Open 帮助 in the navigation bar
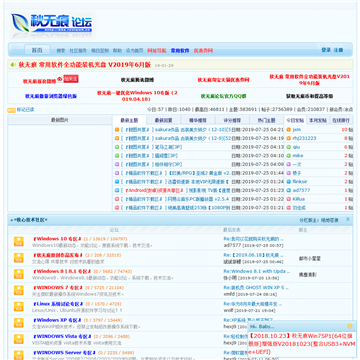The image size is (360, 360). [117, 51]
